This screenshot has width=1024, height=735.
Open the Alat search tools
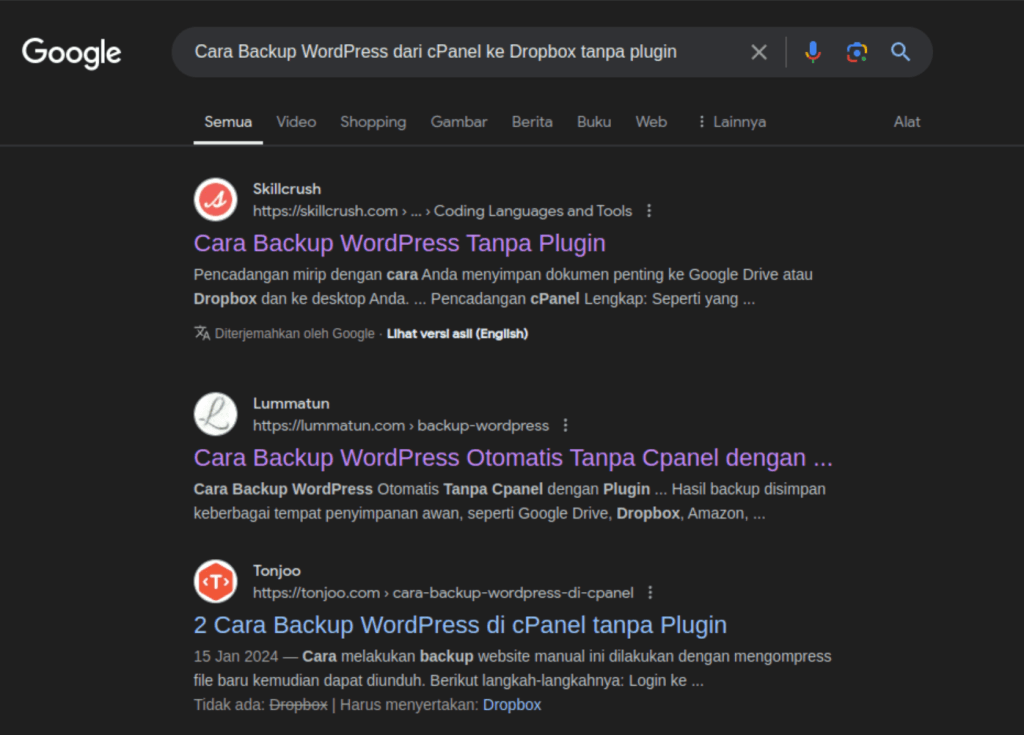(x=907, y=122)
